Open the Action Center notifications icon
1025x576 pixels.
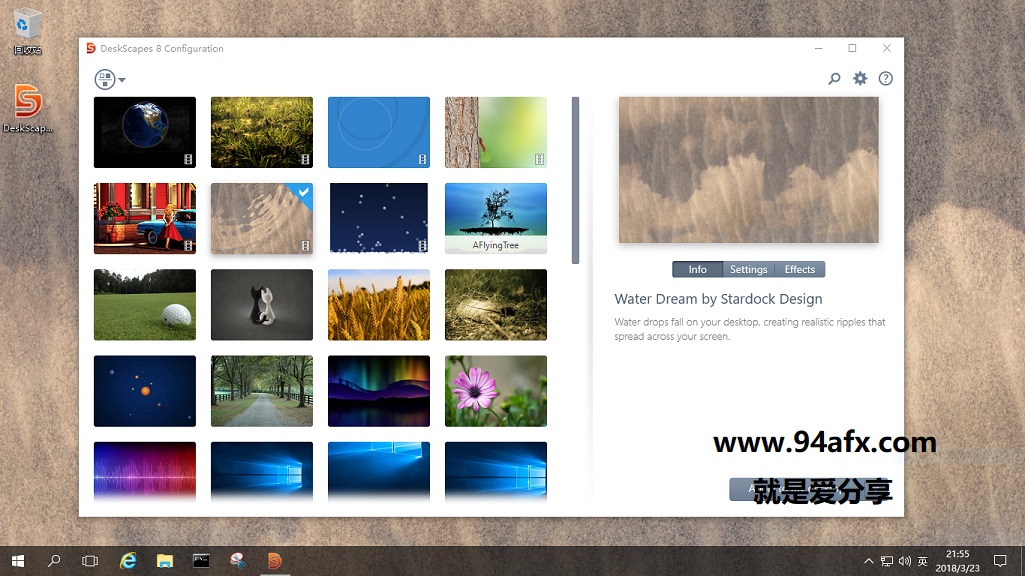click(x=1000, y=561)
